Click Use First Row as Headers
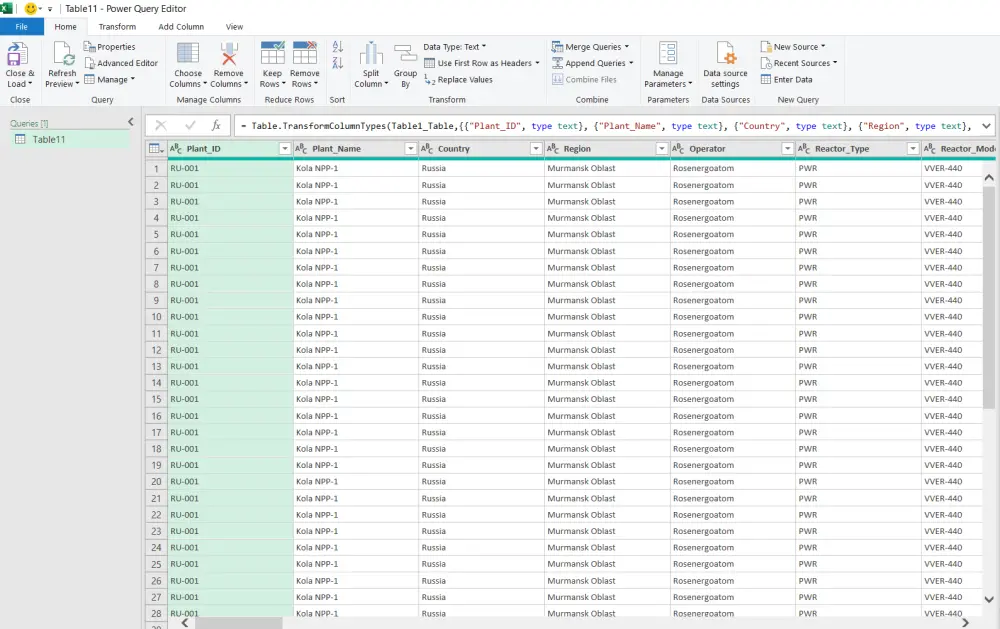1000x629 pixels. click(482, 63)
